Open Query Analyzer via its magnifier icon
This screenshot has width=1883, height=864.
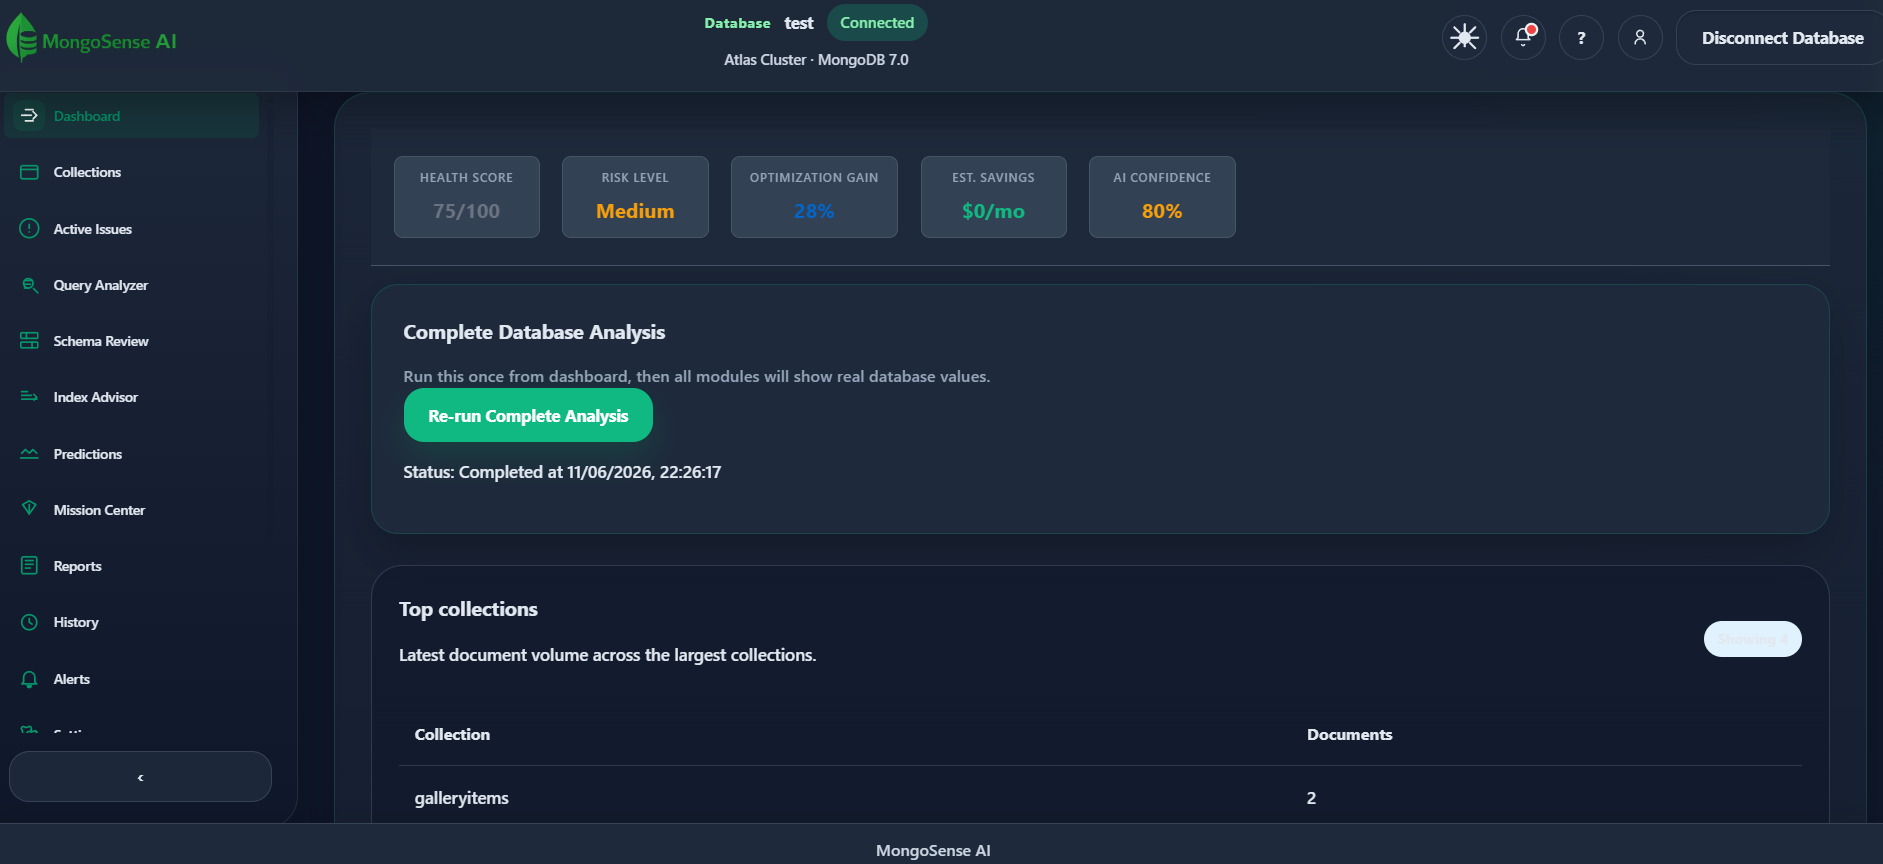(x=29, y=285)
